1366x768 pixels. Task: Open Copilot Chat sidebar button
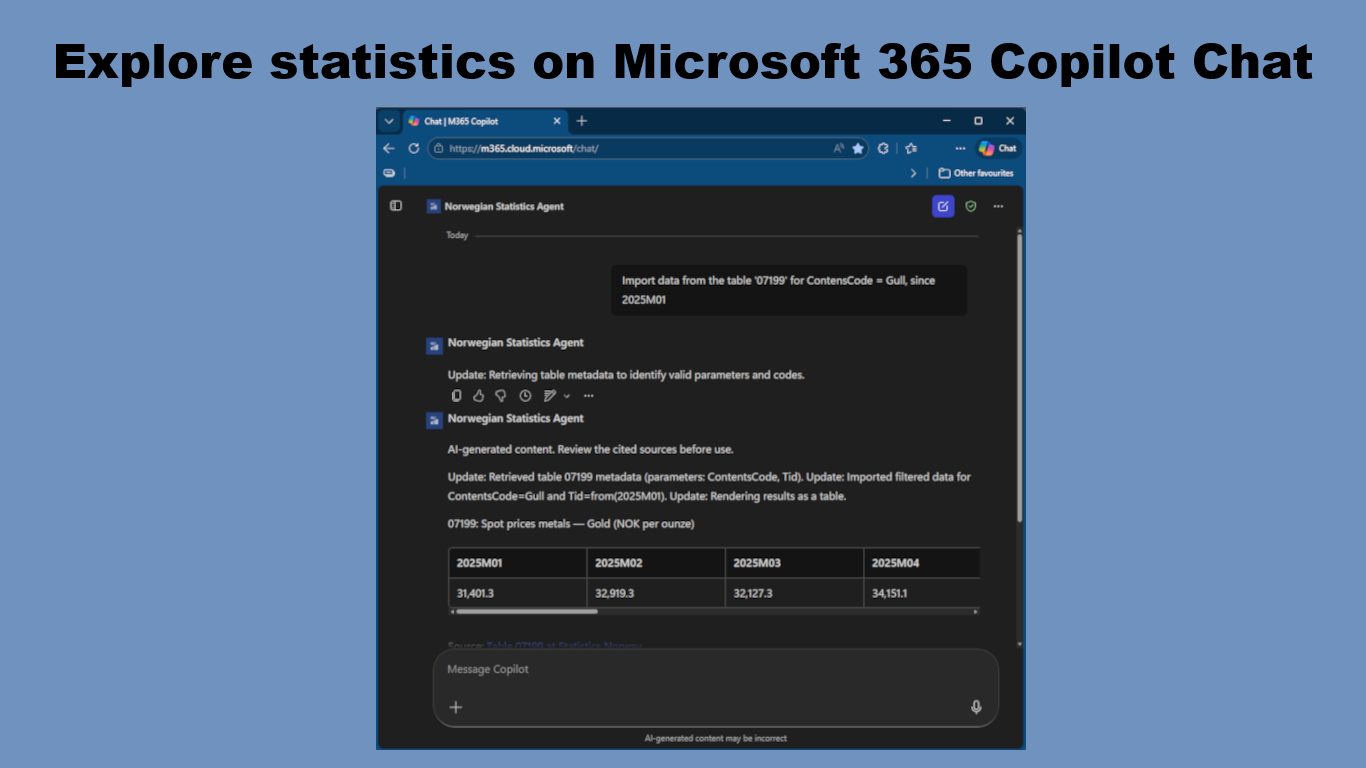pos(998,148)
